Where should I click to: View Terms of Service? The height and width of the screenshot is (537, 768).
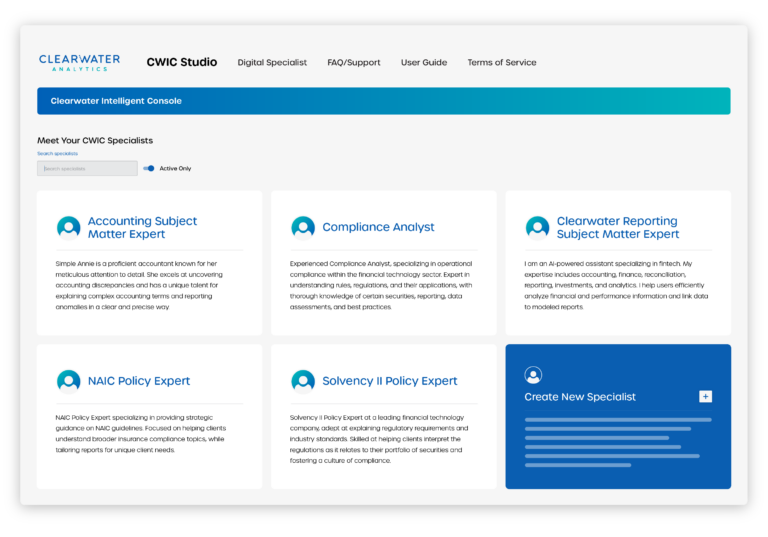502,62
